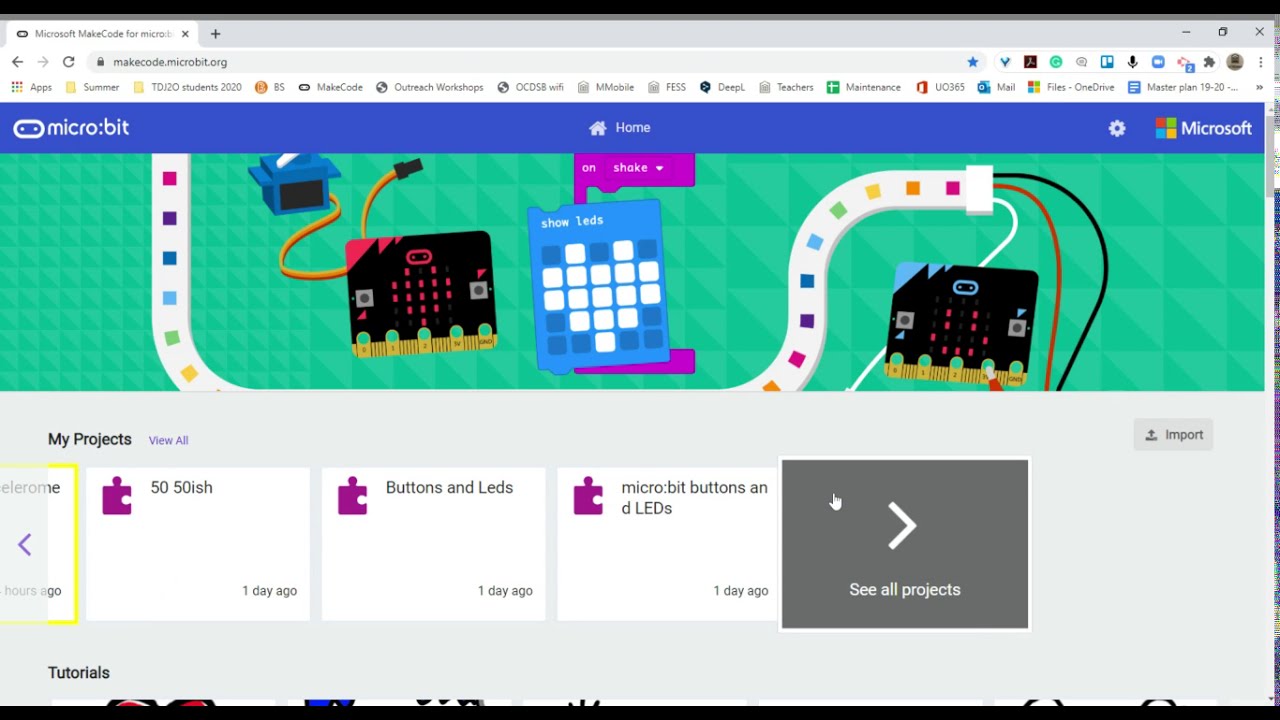The height and width of the screenshot is (720, 1280).
Task: Select the Microsoft MakeCode browser tab
Action: tap(100, 34)
